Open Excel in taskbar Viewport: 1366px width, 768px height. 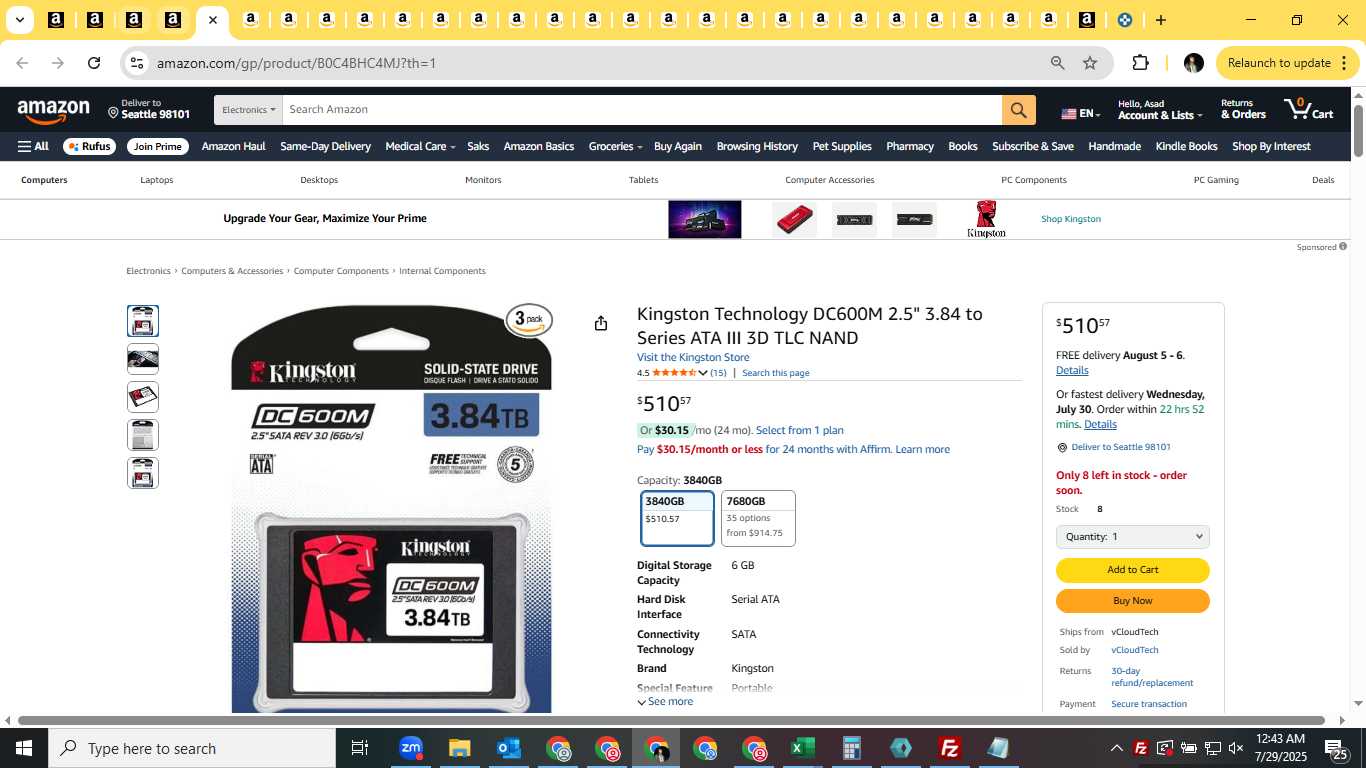[x=803, y=748]
